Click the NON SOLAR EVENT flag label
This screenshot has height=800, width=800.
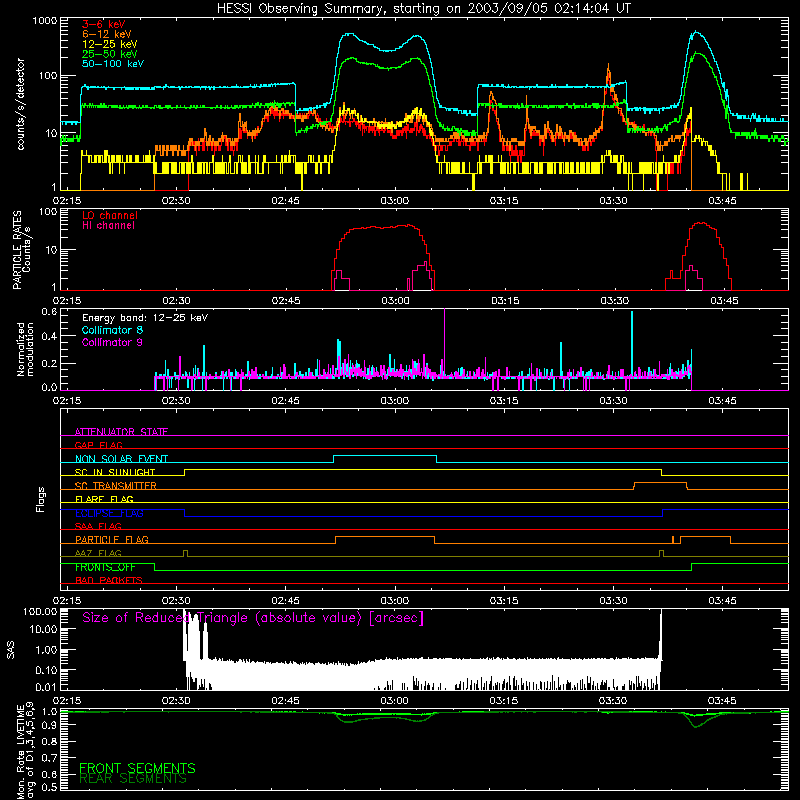pos(121,459)
